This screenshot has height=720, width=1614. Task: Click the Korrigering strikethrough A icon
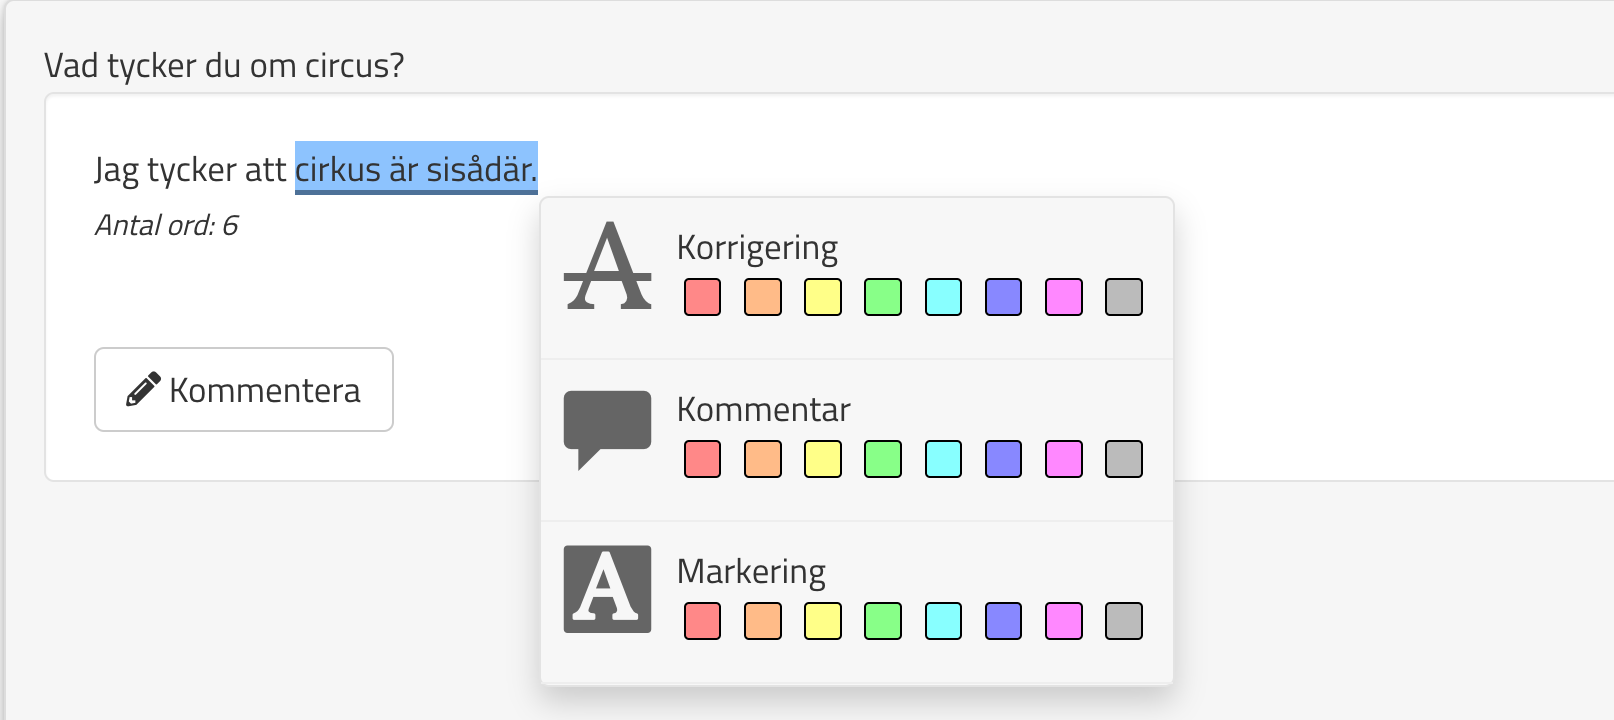607,267
